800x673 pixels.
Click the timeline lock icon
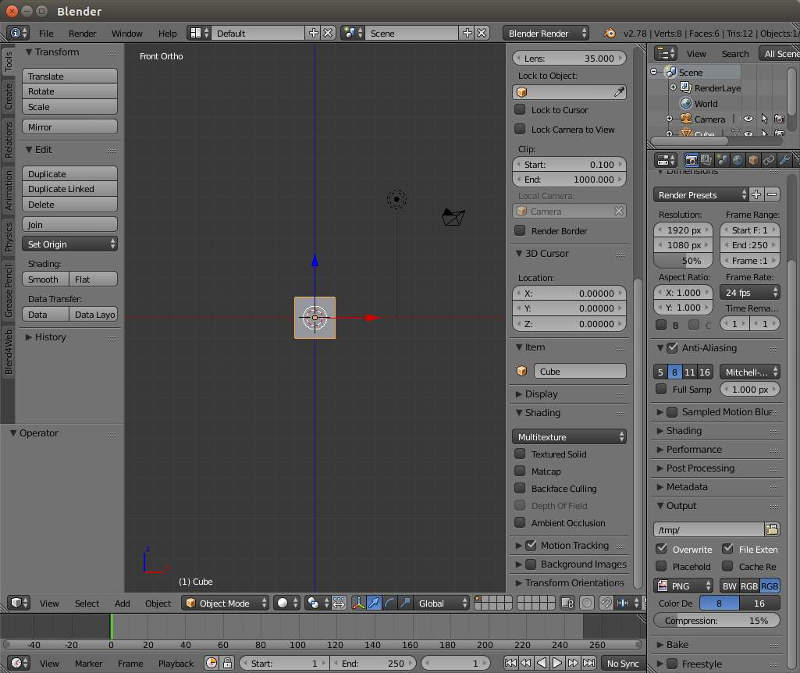click(228, 663)
